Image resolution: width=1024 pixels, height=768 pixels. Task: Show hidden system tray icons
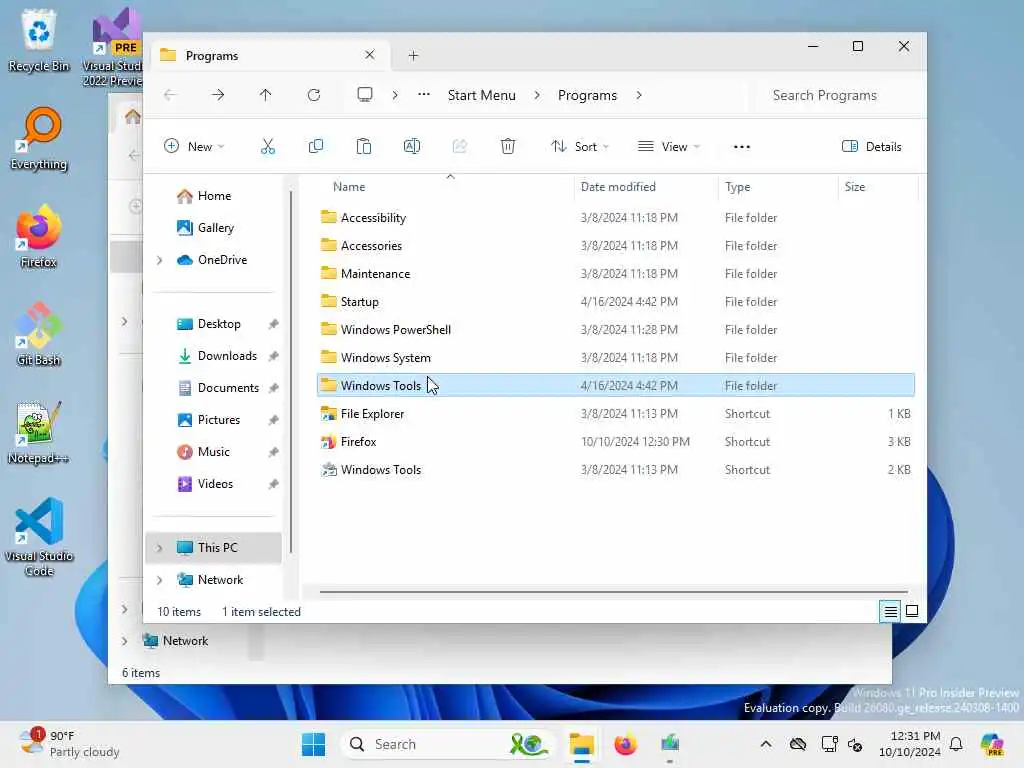tap(766, 744)
